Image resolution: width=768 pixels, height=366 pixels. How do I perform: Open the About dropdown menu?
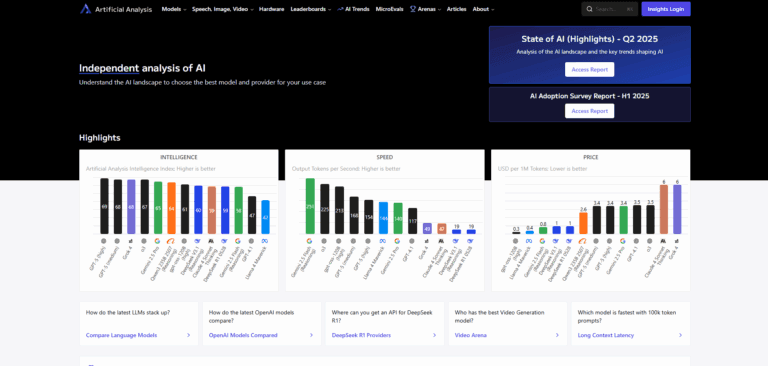[483, 9]
